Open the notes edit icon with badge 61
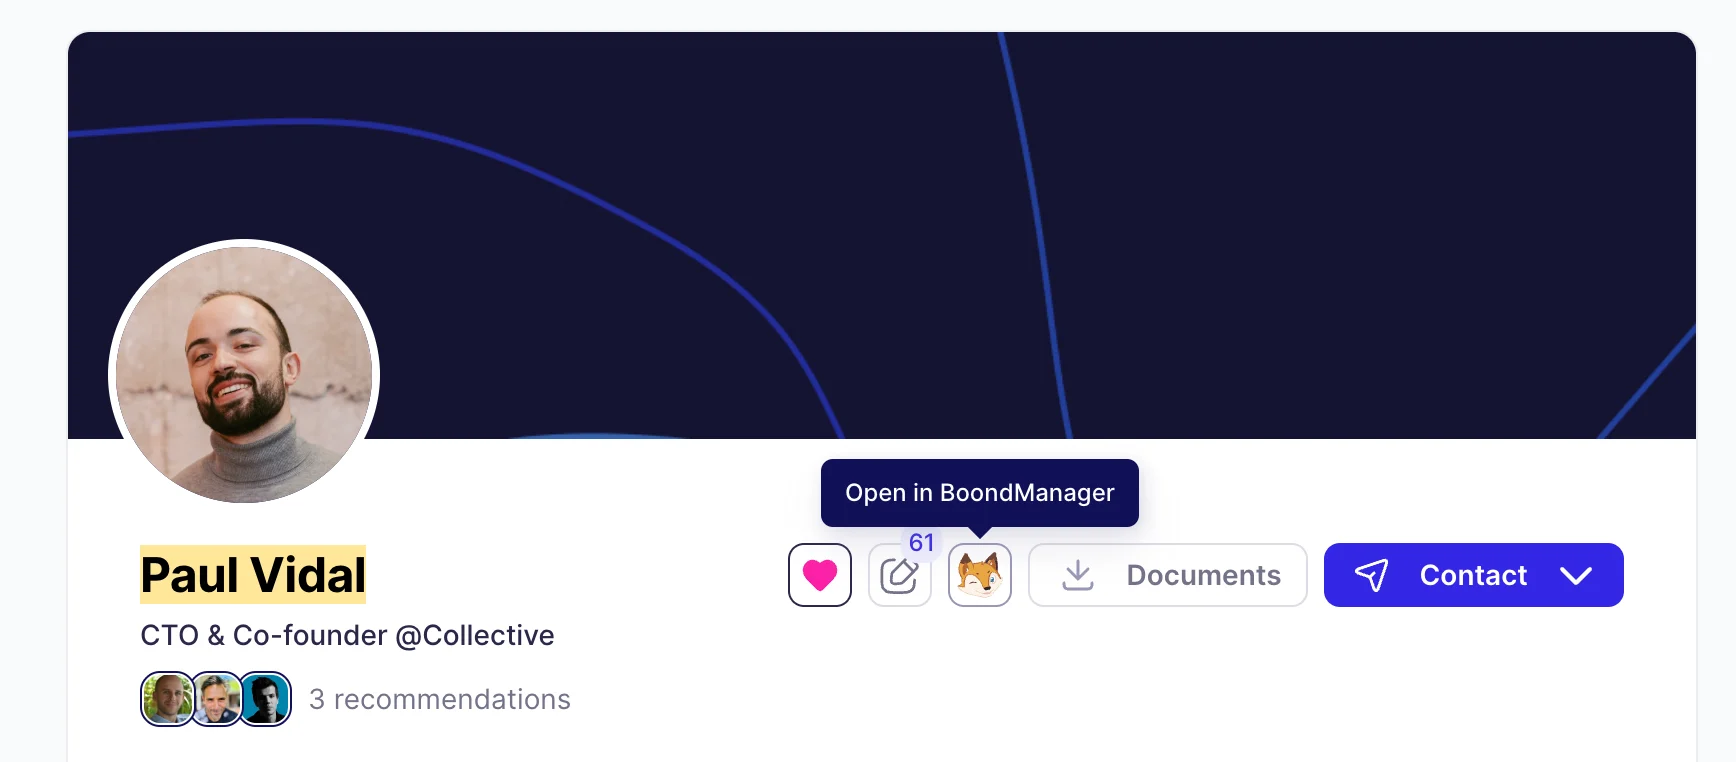 [x=900, y=575]
